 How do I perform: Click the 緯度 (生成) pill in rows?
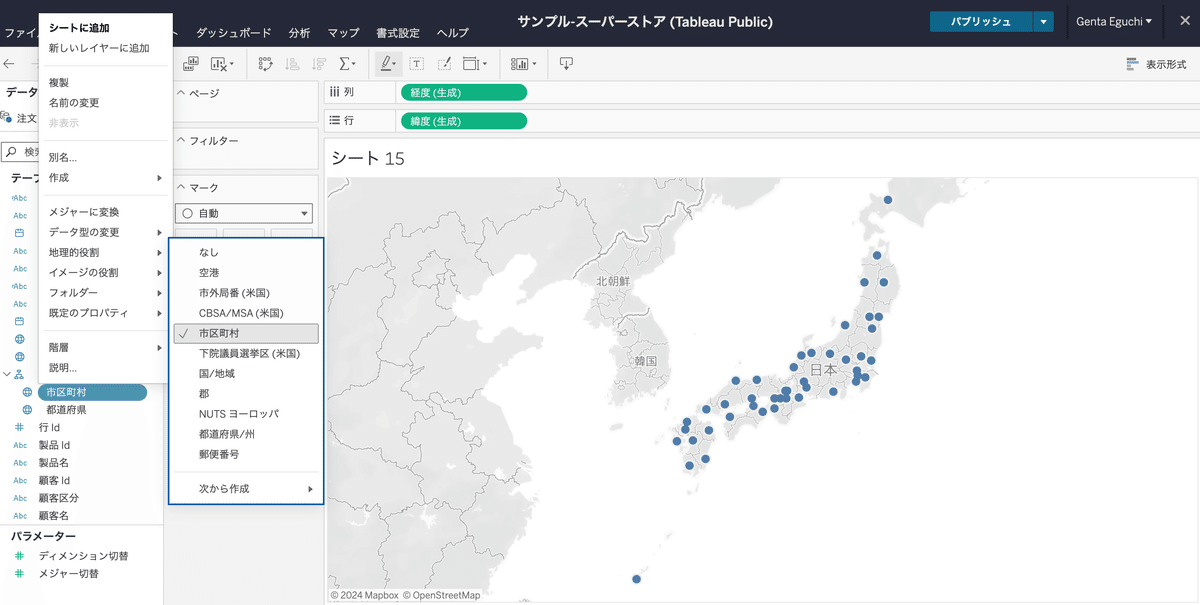point(463,121)
